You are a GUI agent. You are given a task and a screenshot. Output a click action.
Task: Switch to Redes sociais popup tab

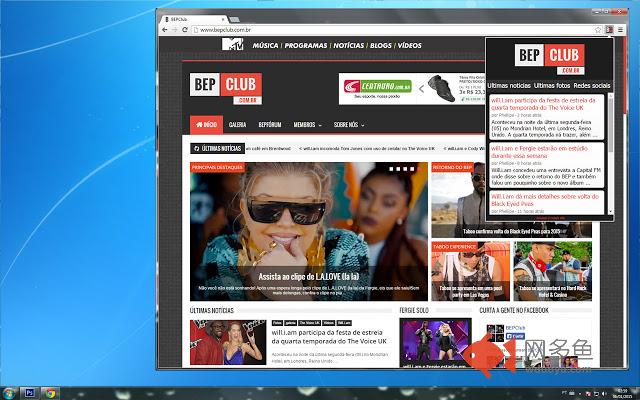[592, 86]
